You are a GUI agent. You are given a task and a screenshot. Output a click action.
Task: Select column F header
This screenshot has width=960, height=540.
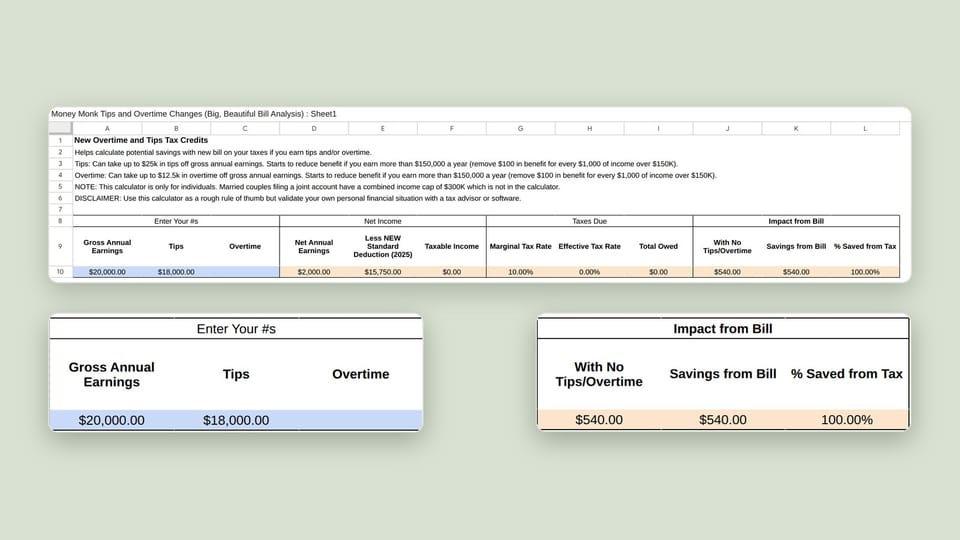(452, 129)
